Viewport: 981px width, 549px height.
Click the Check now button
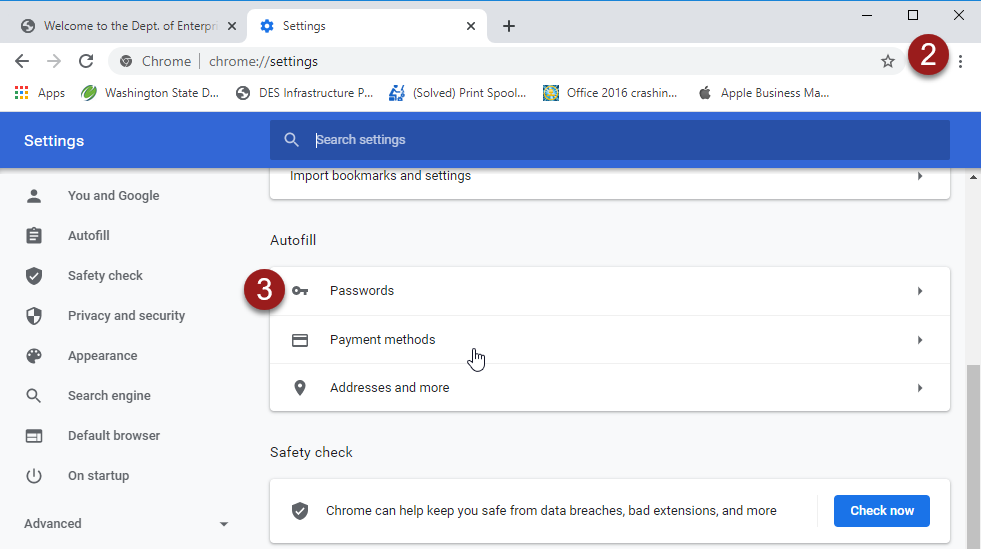(x=882, y=511)
